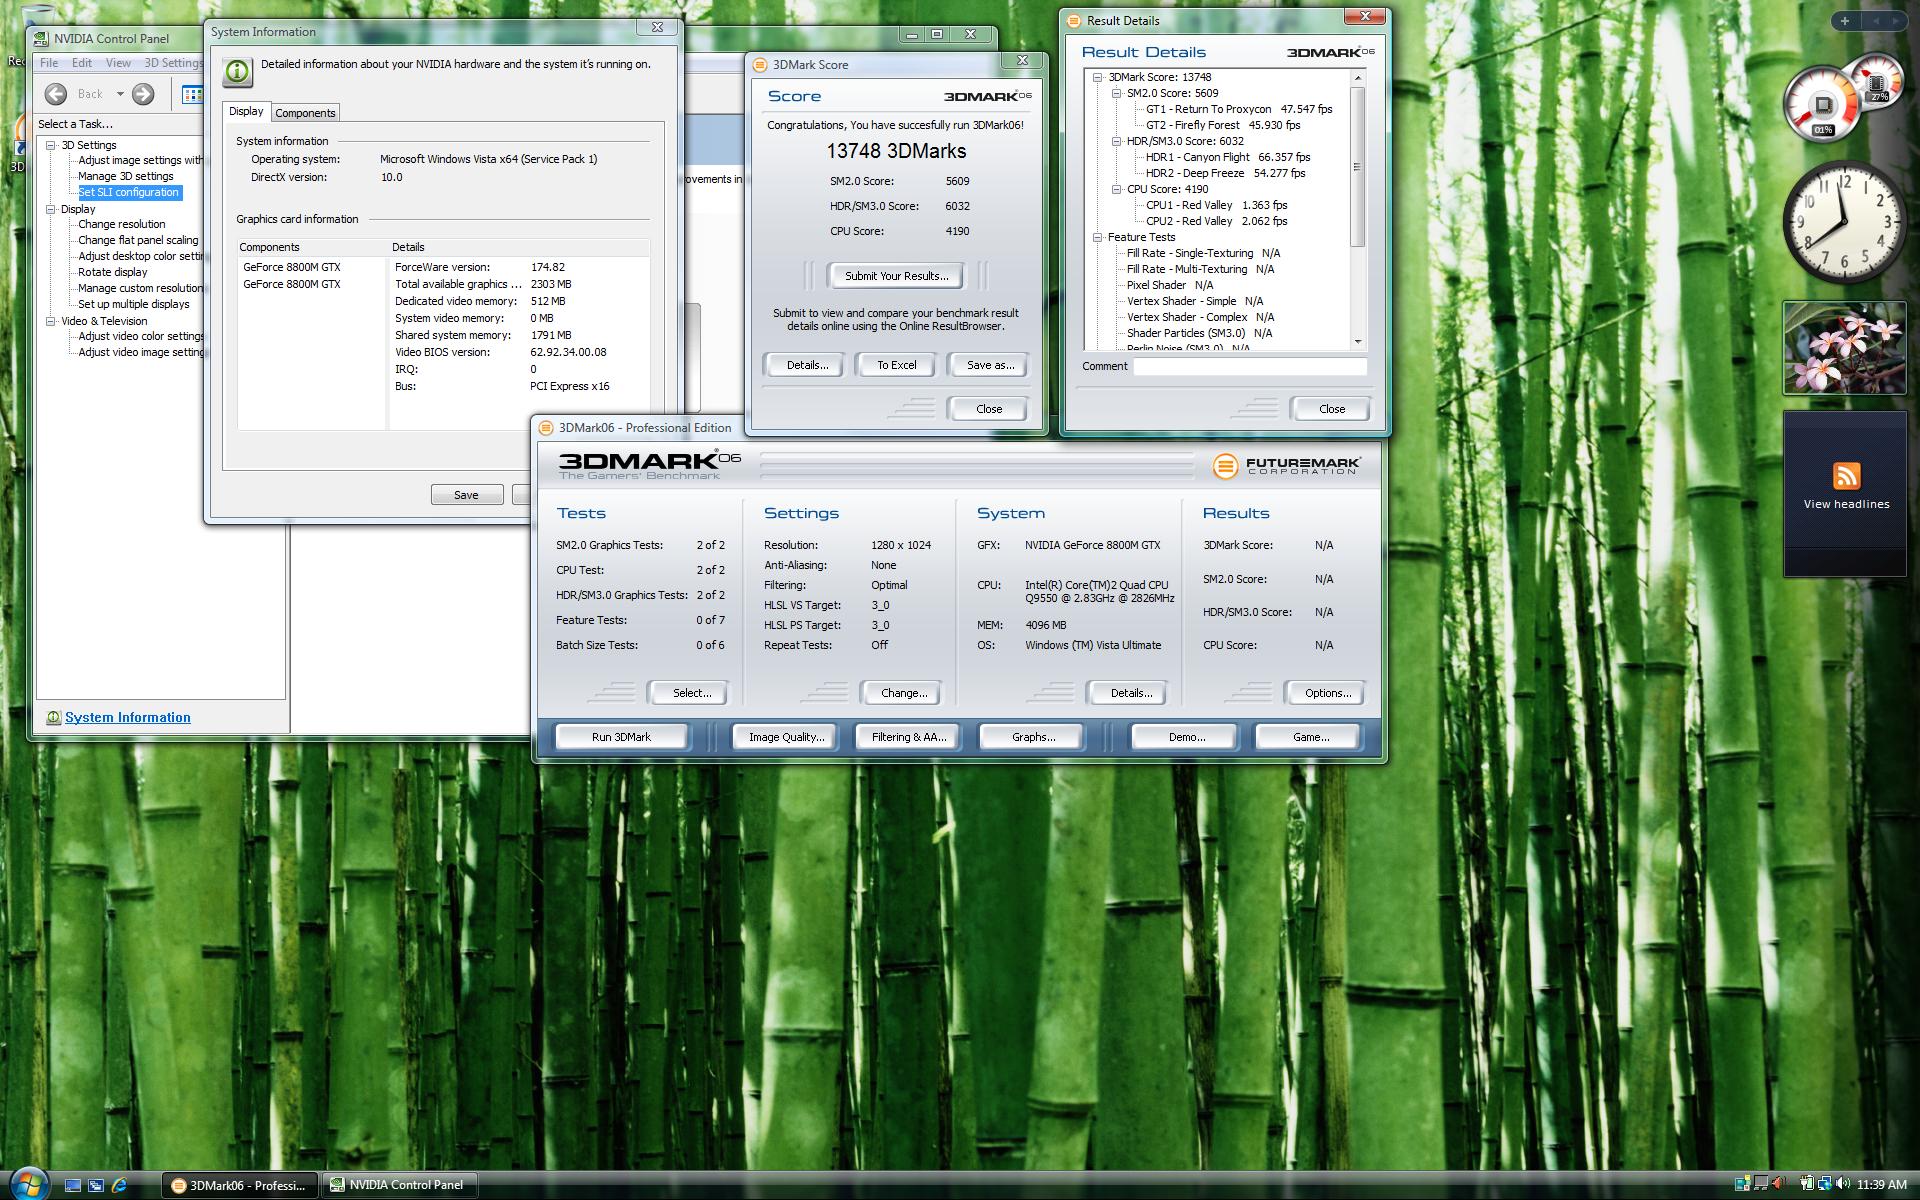This screenshot has width=1920, height=1200.
Task: Click the volume icon in system tray
Action: coord(1841,1184)
